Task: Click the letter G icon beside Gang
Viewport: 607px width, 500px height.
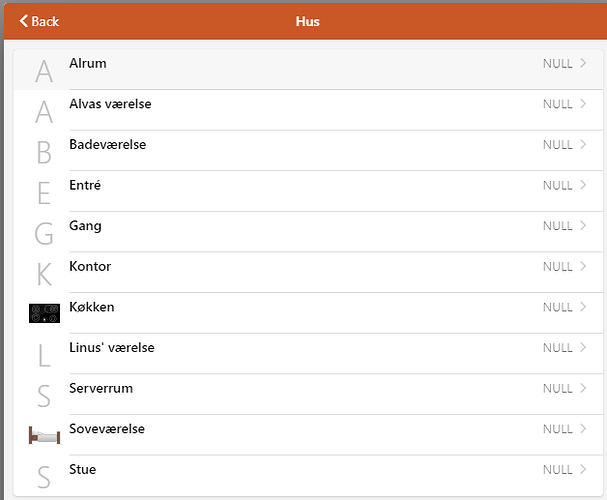Action: pyautogui.click(x=44, y=234)
